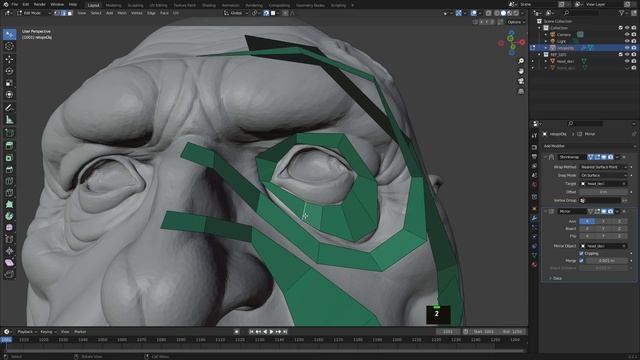This screenshot has width=640, height=360.
Task: Click the viewport zoom magnifier icon
Action: 521,61
